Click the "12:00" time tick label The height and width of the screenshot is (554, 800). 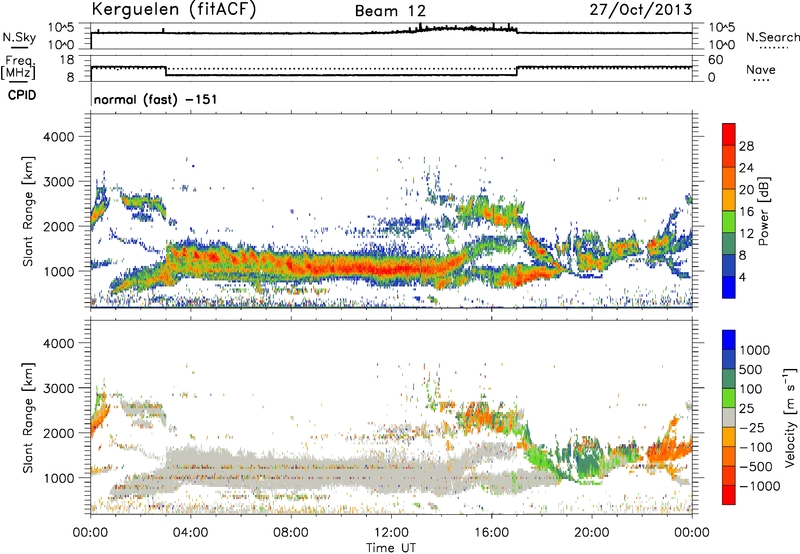[x=391, y=533]
